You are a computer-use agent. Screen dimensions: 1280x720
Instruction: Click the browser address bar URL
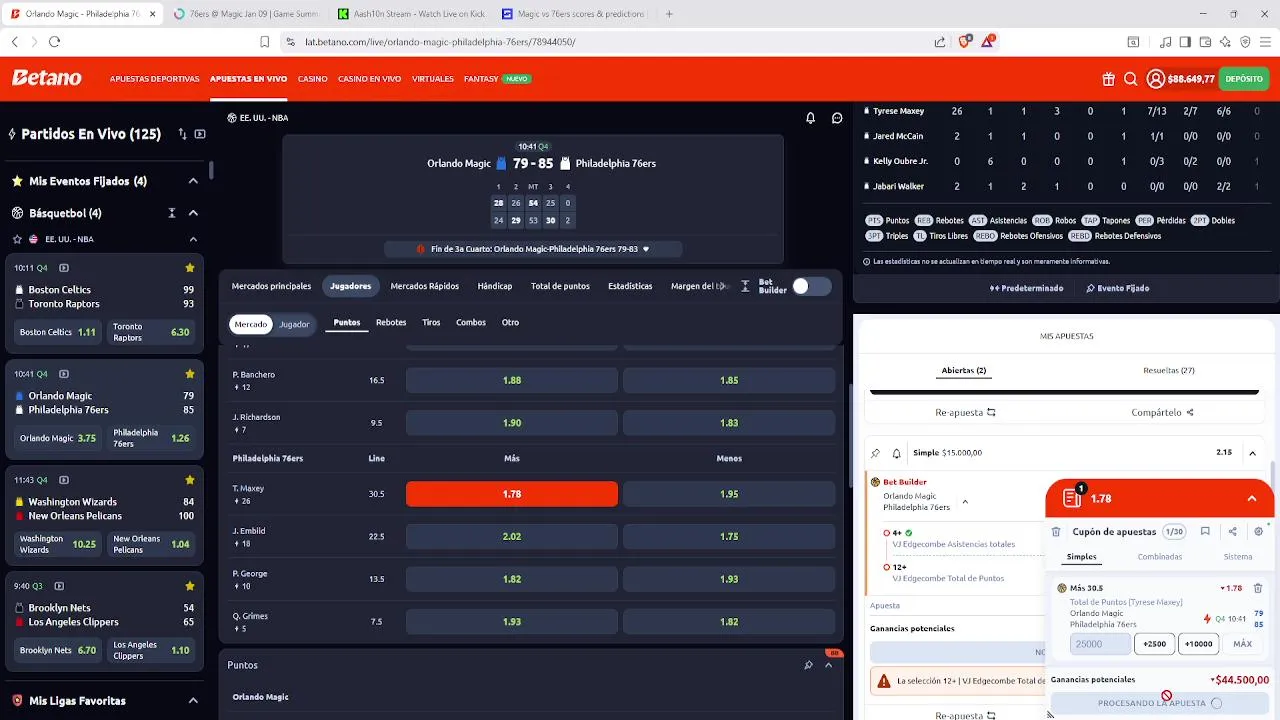coord(440,42)
